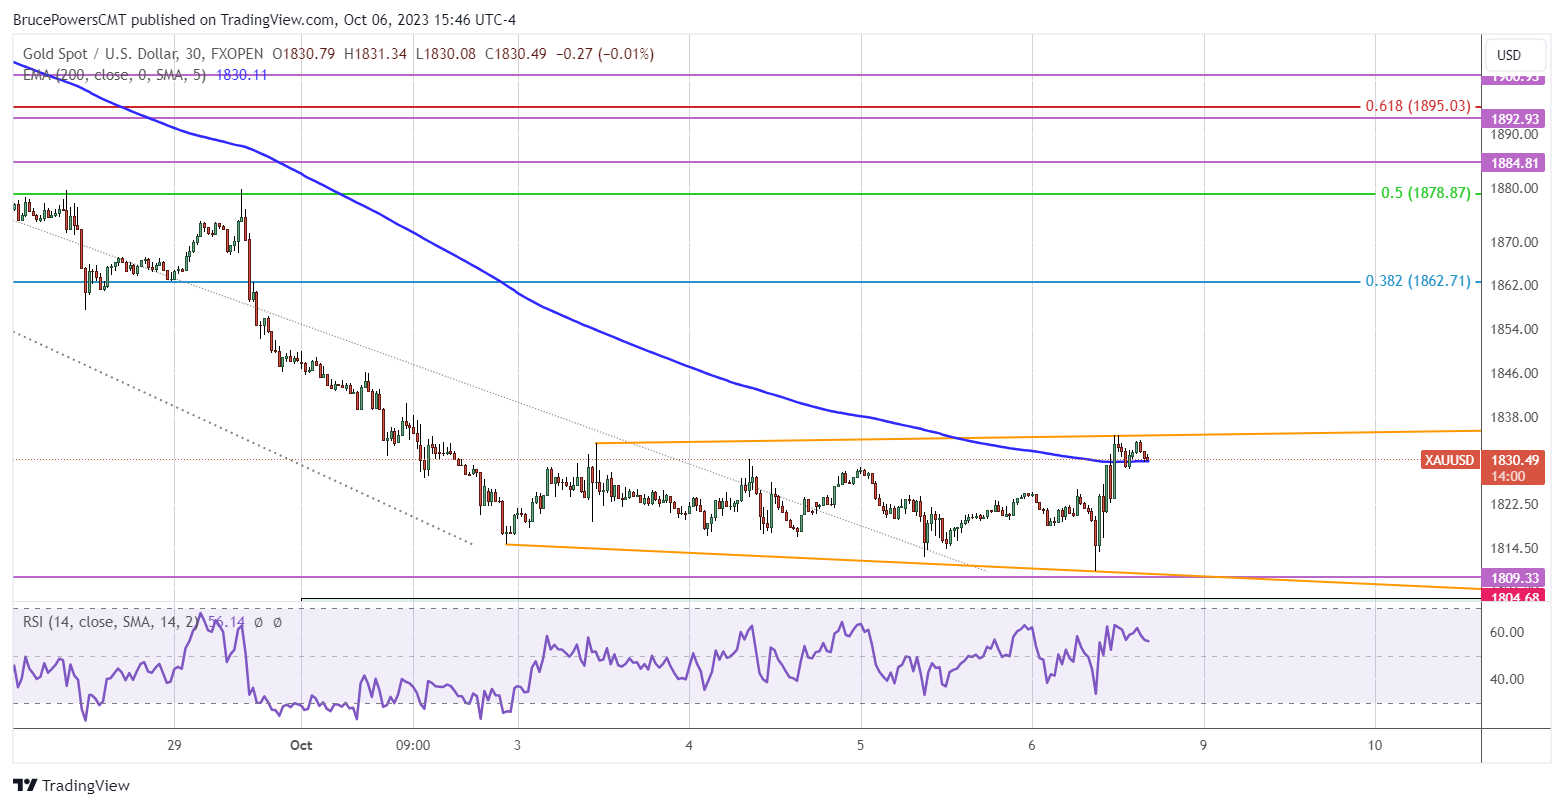Screen dimensions: 1564x807
Task: Click the 1862.00 price axis tick
Action: click(x=1514, y=285)
